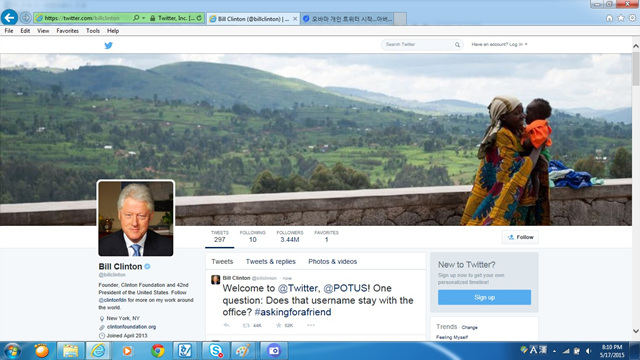The width and height of the screenshot is (640, 360).
Task: Open the Paint palette app in taskbar
Action: pos(244,351)
